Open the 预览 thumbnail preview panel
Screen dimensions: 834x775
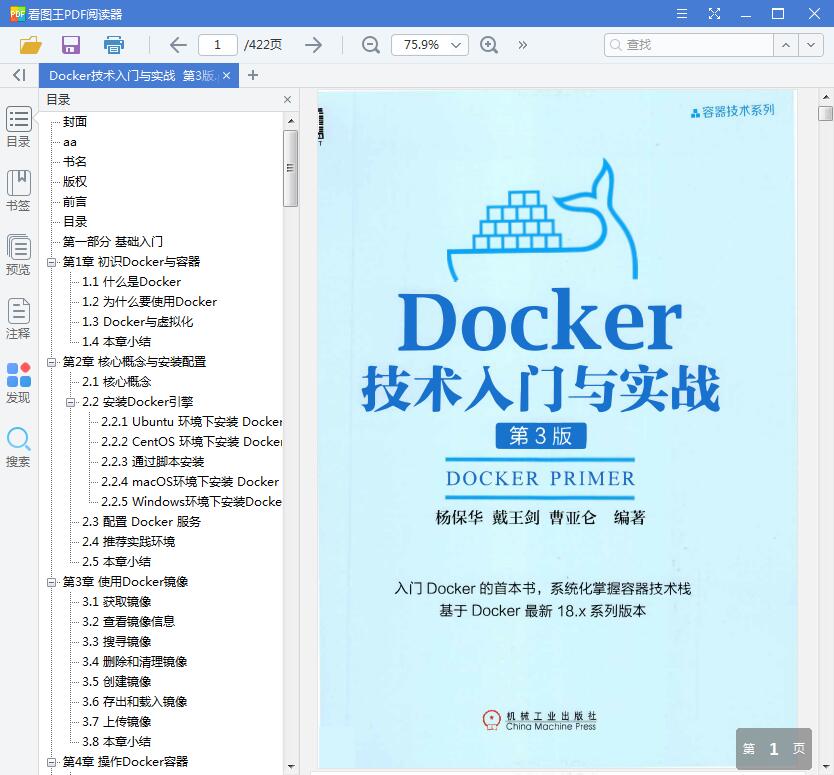point(19,255)
